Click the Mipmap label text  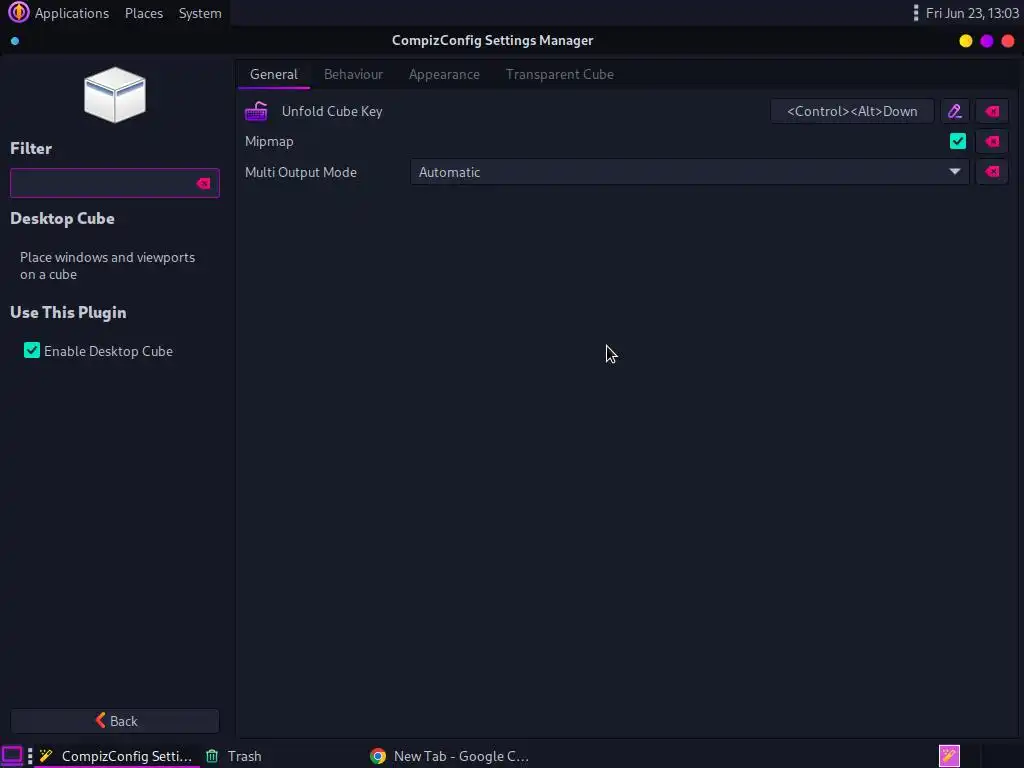tap(269, 142)
